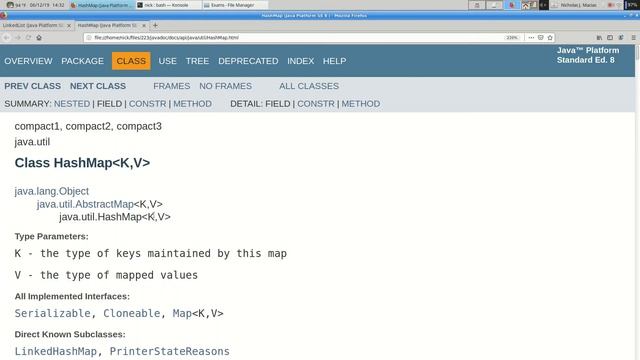
Task: Jump to the CONSTR summary link
Action: [x=147, y=104]
